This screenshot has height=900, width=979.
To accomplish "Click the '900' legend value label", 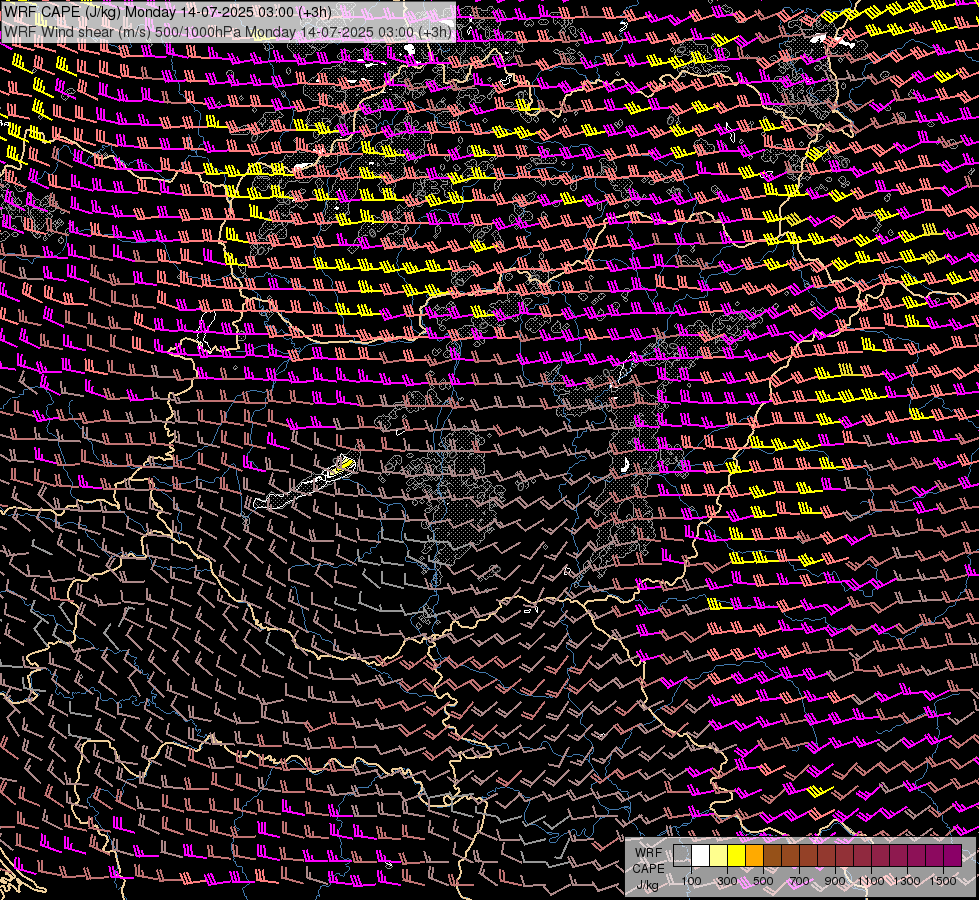I will 835,881.
